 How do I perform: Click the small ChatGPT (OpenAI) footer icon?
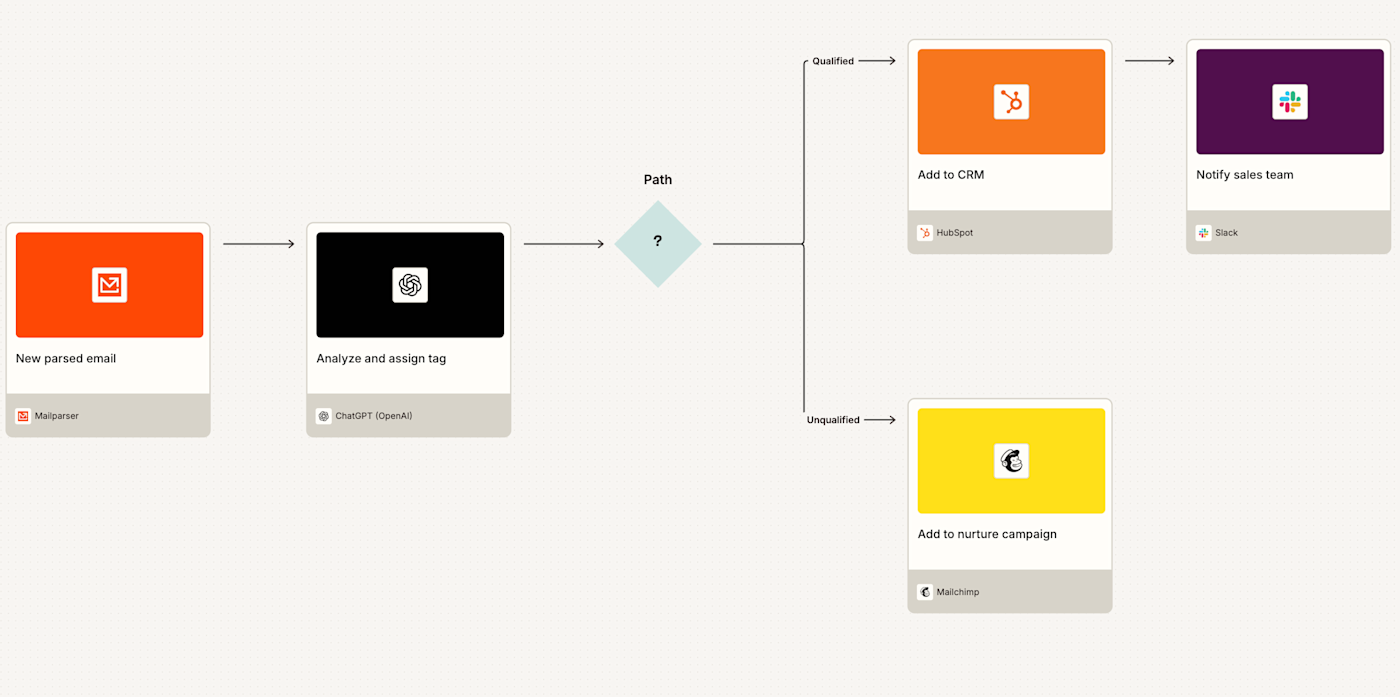324,416
